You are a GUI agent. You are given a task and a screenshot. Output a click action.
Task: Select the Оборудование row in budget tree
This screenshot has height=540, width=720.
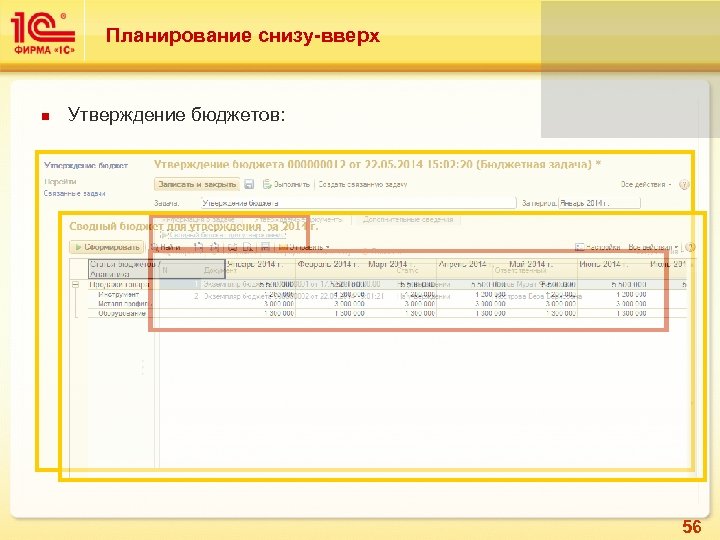click(122, 313)
